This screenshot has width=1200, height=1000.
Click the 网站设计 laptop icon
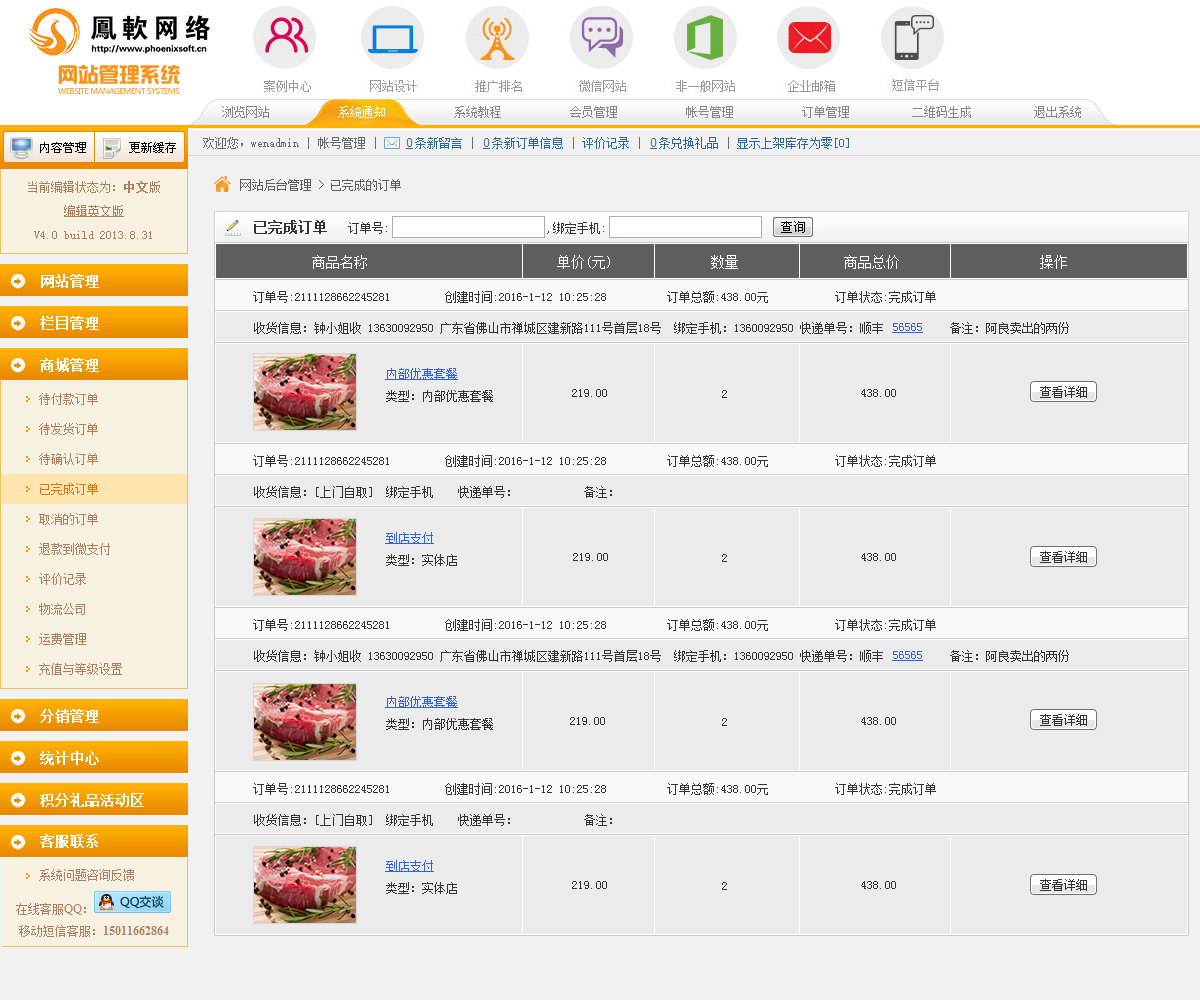coord(392,38)
